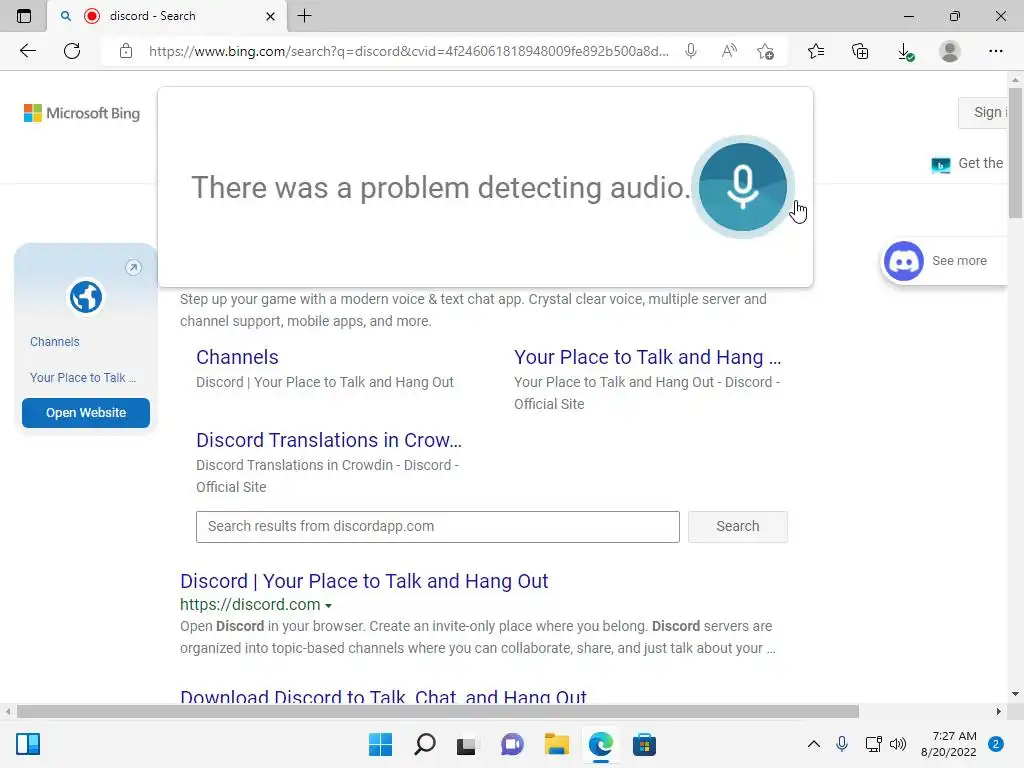Open Widgets panel on taskbar
The image size is (1024, 768).
(x=28, y=744)
